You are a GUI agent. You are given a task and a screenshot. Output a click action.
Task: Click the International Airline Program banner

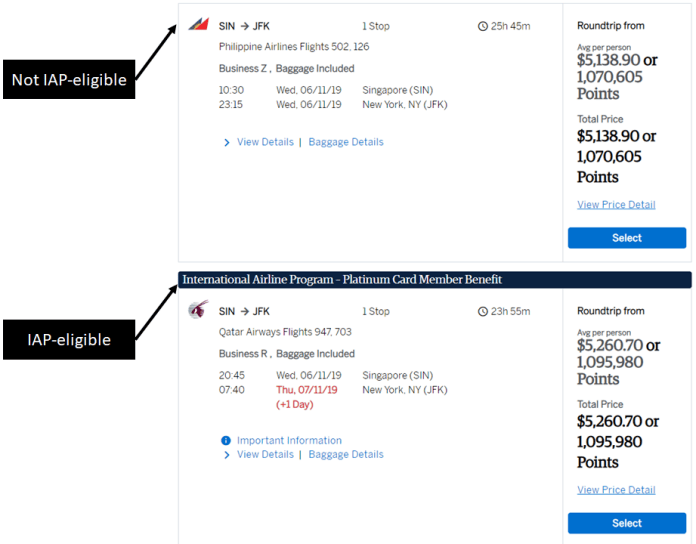(435, 280)
